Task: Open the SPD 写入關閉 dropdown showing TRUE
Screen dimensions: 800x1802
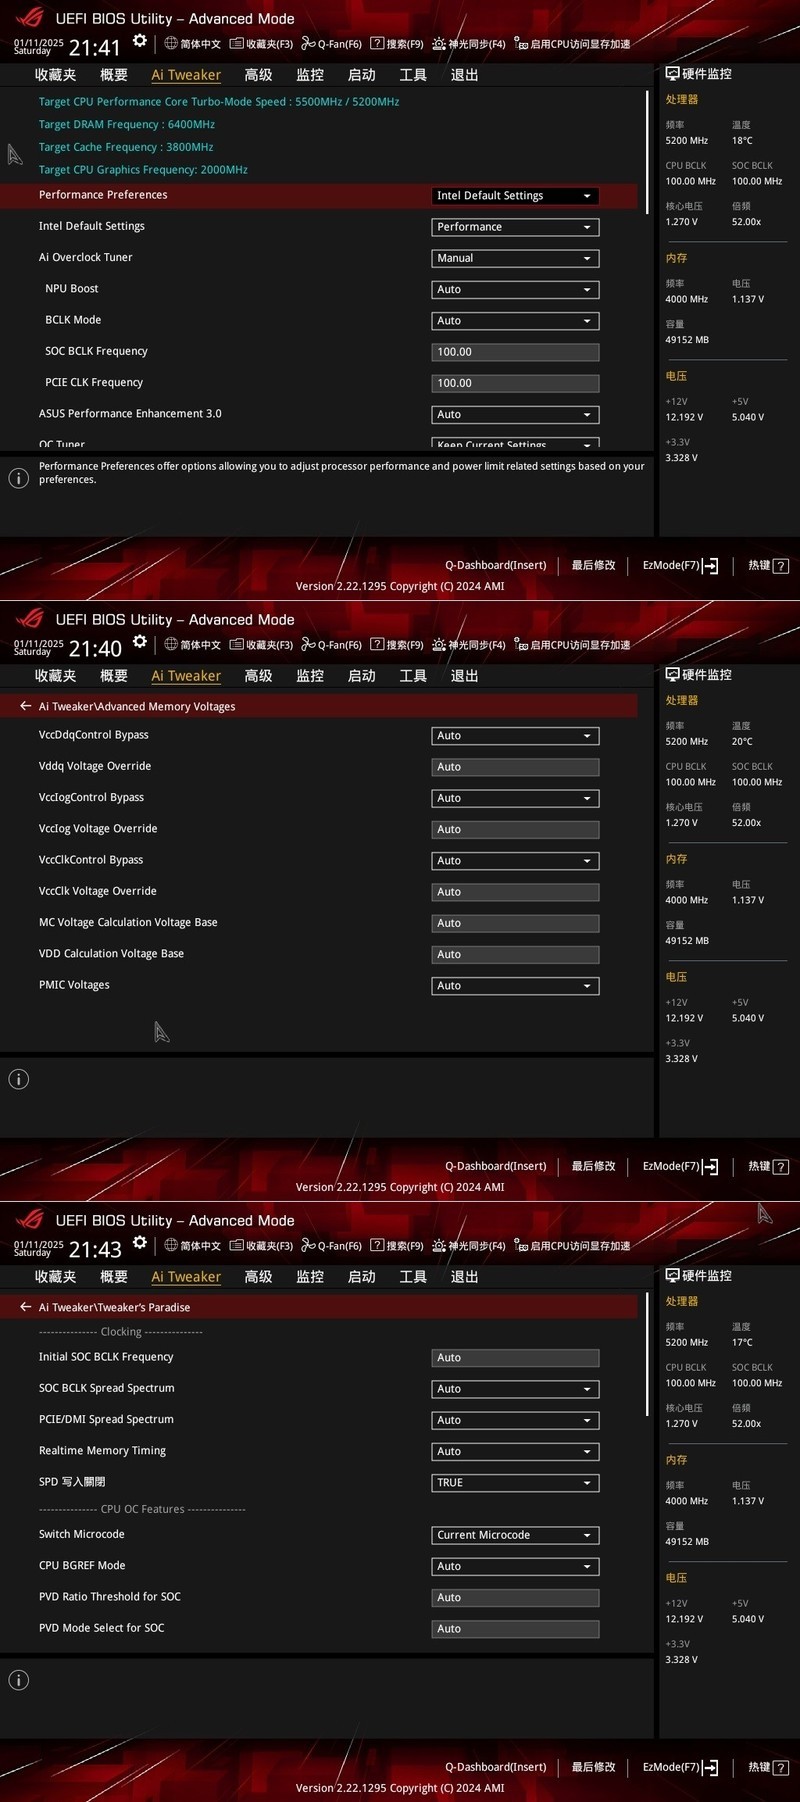Action: 515,1483
